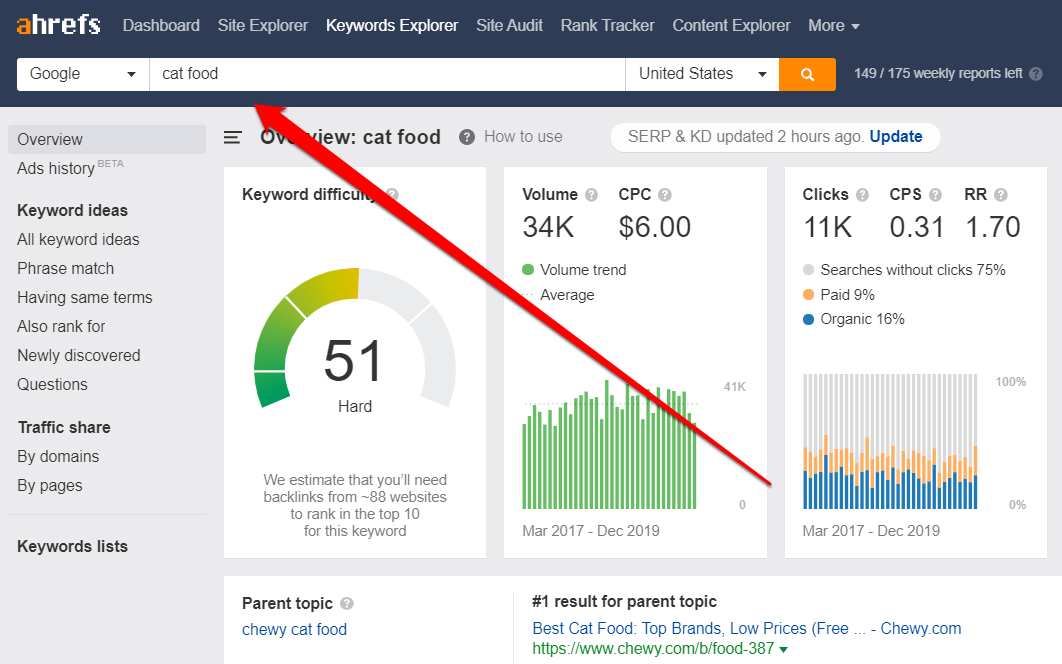
Task: Click the blue Organic legend dot
Action: tap(808, 319)
